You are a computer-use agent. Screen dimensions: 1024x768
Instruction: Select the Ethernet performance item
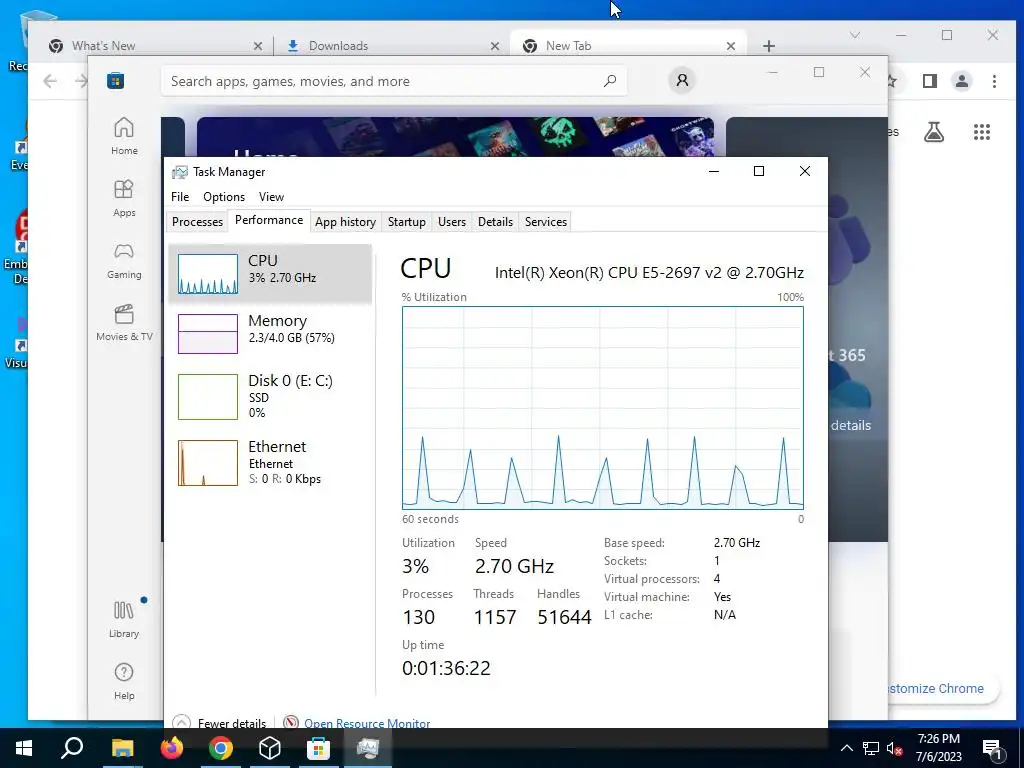pyautogui.click(x=270, y=462)
